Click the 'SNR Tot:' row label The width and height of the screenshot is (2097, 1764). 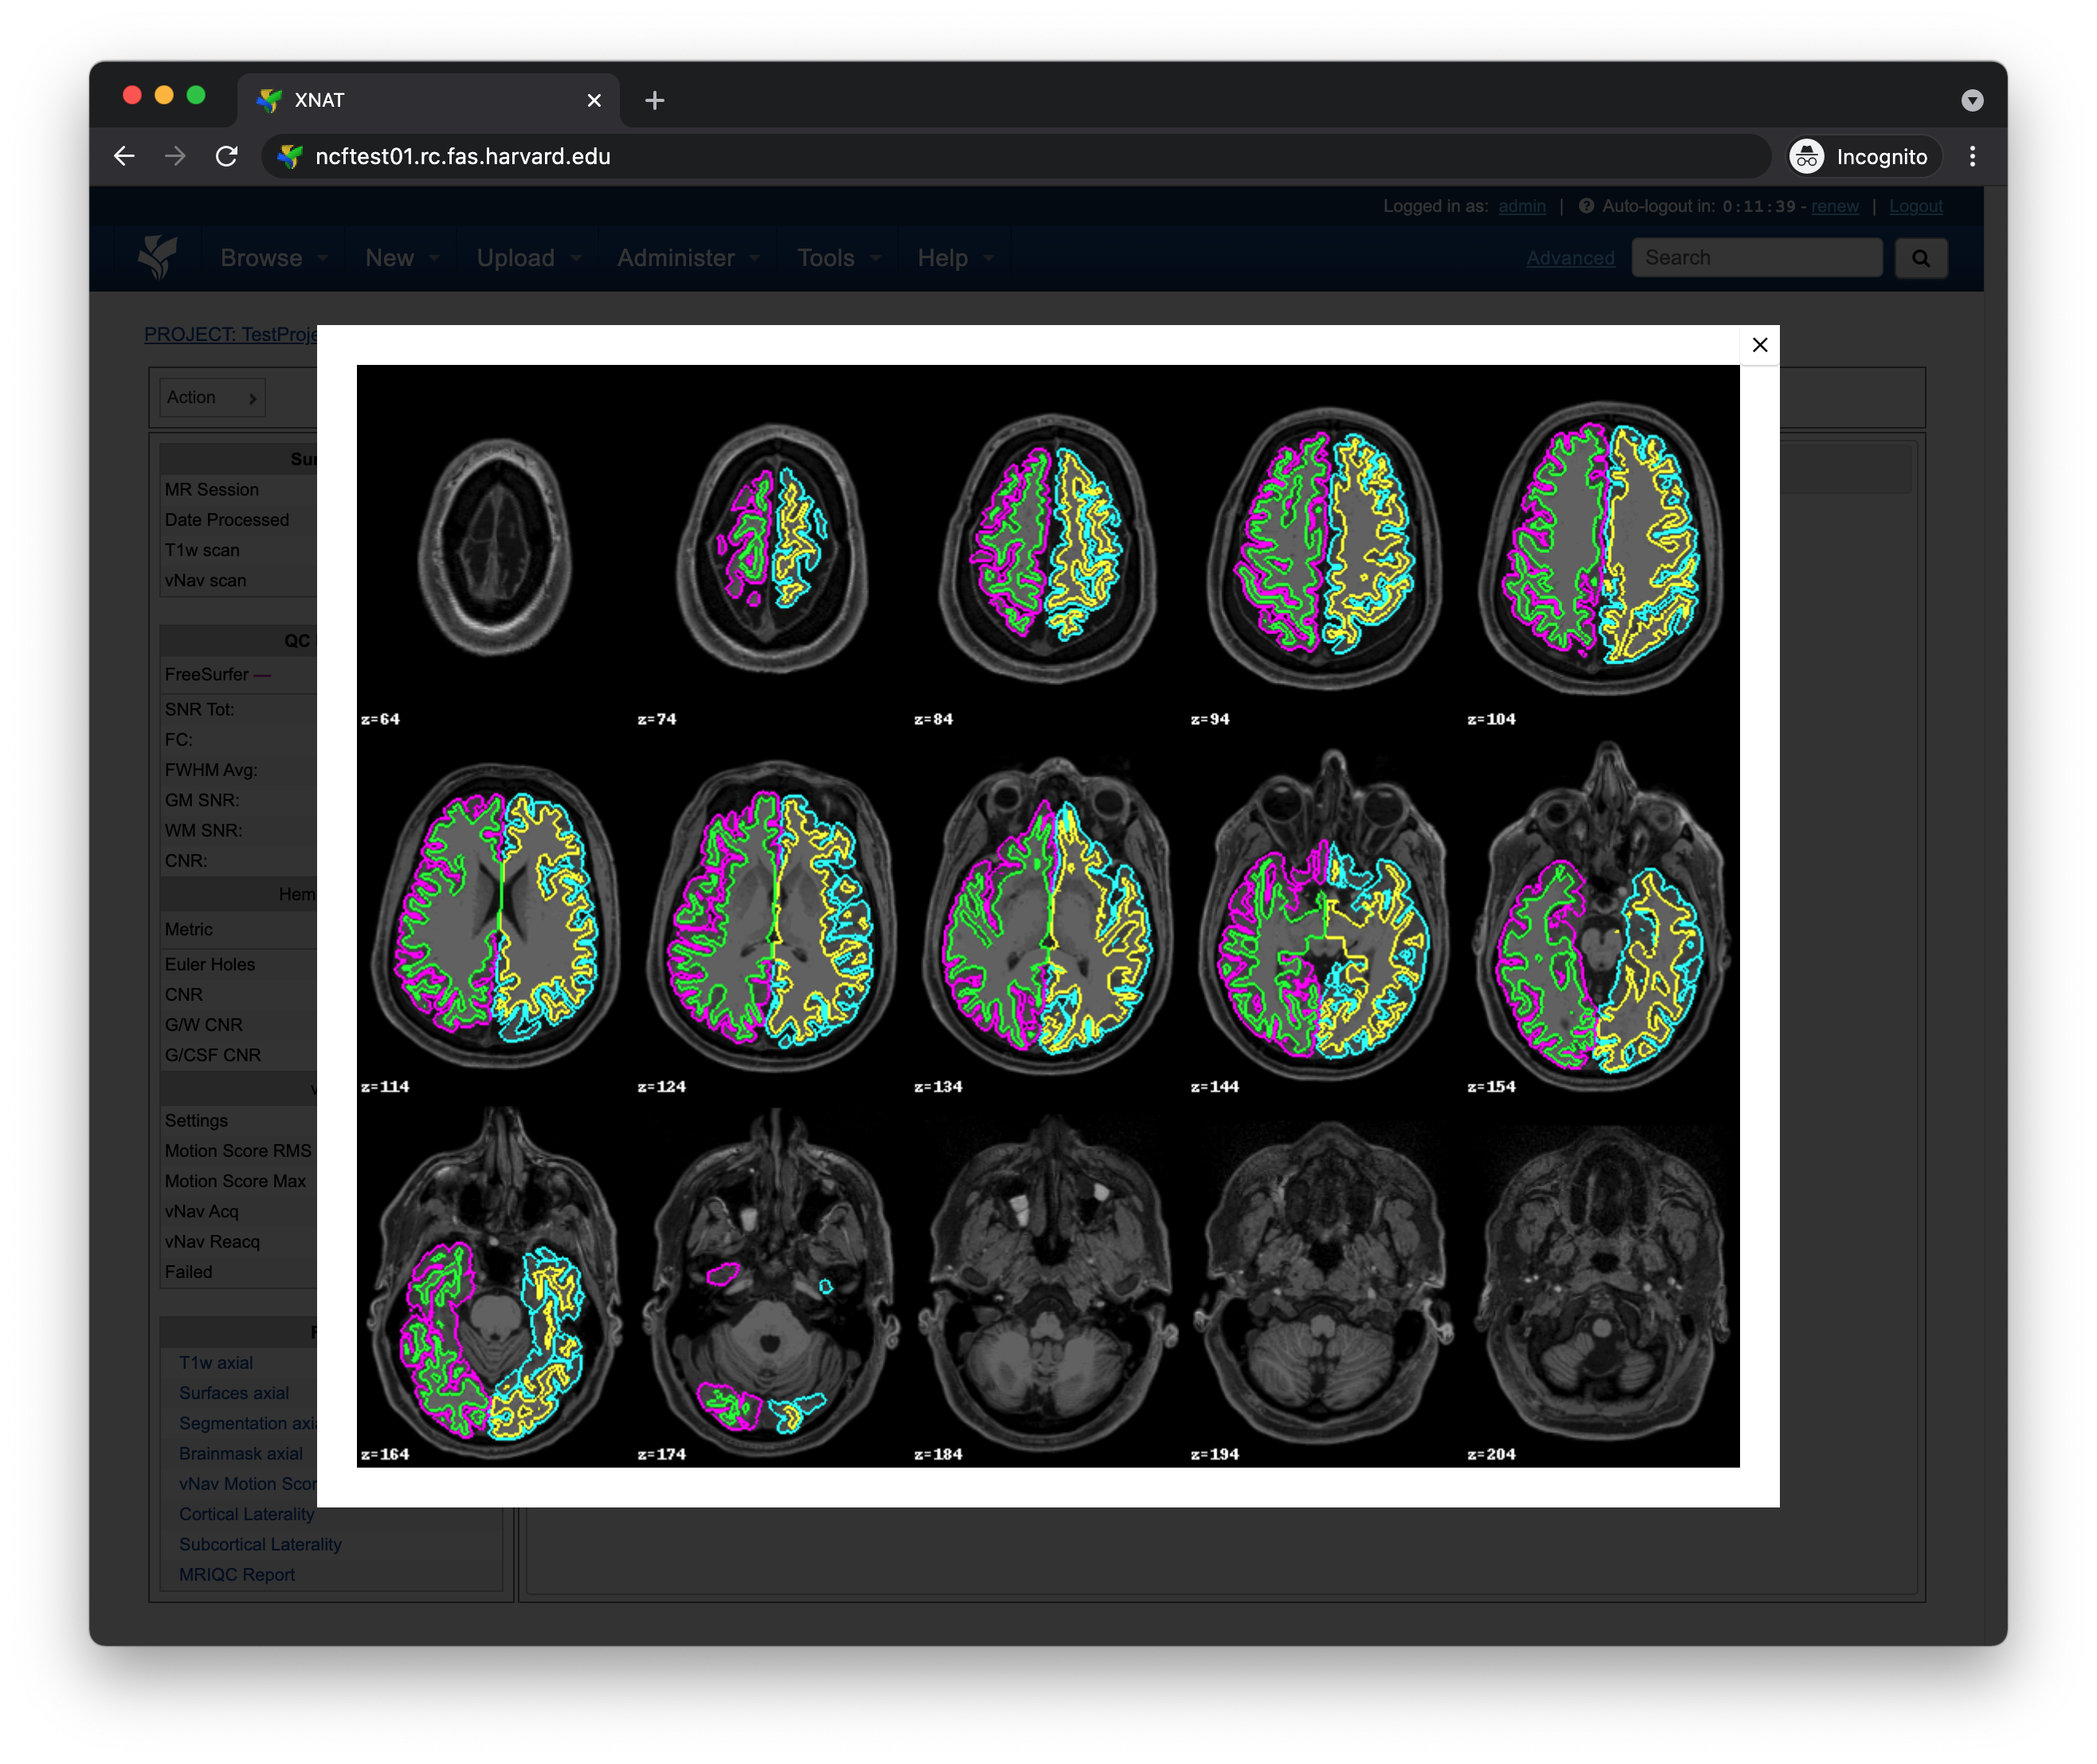coord(199,709)
